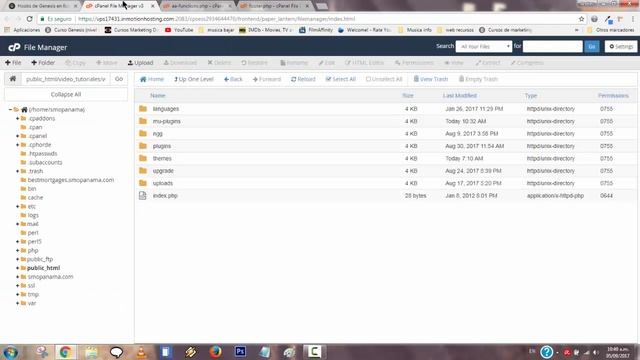Click the cPanel logo in the header
Screen dimensions: 640x360
click(14, 47)
